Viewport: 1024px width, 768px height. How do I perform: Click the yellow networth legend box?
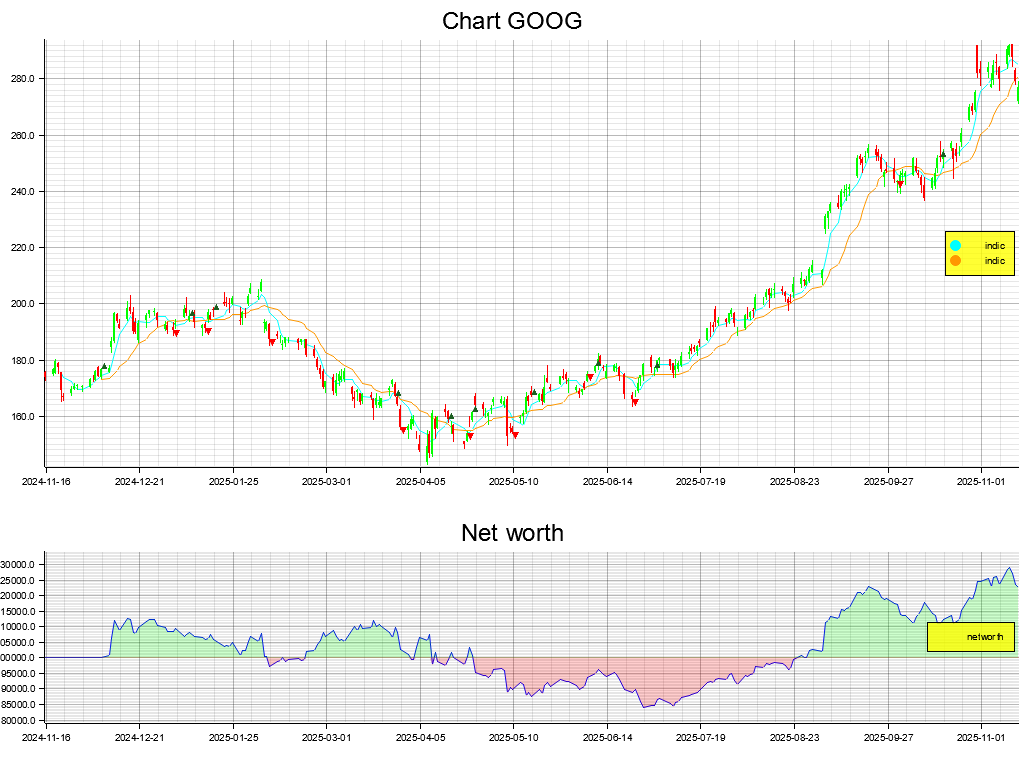pyautogui.click(x=970, y=637)
